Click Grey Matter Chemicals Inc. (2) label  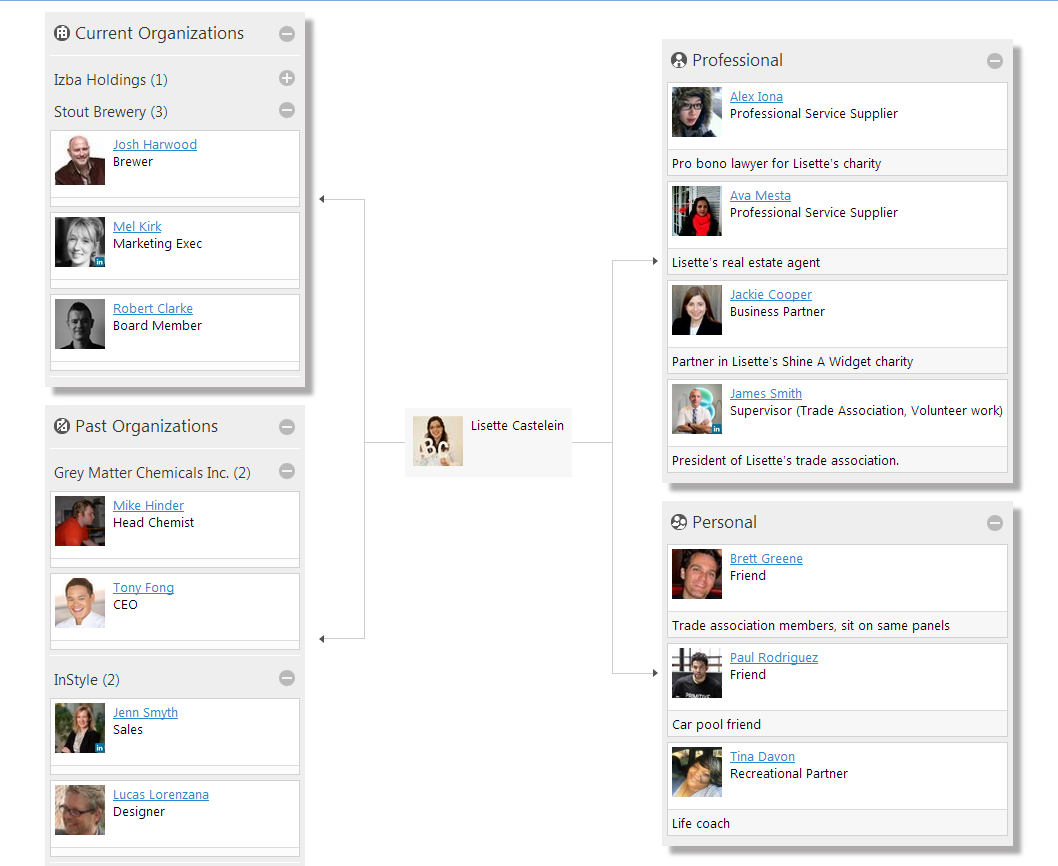pyautogui.click(x=152, y=473)
